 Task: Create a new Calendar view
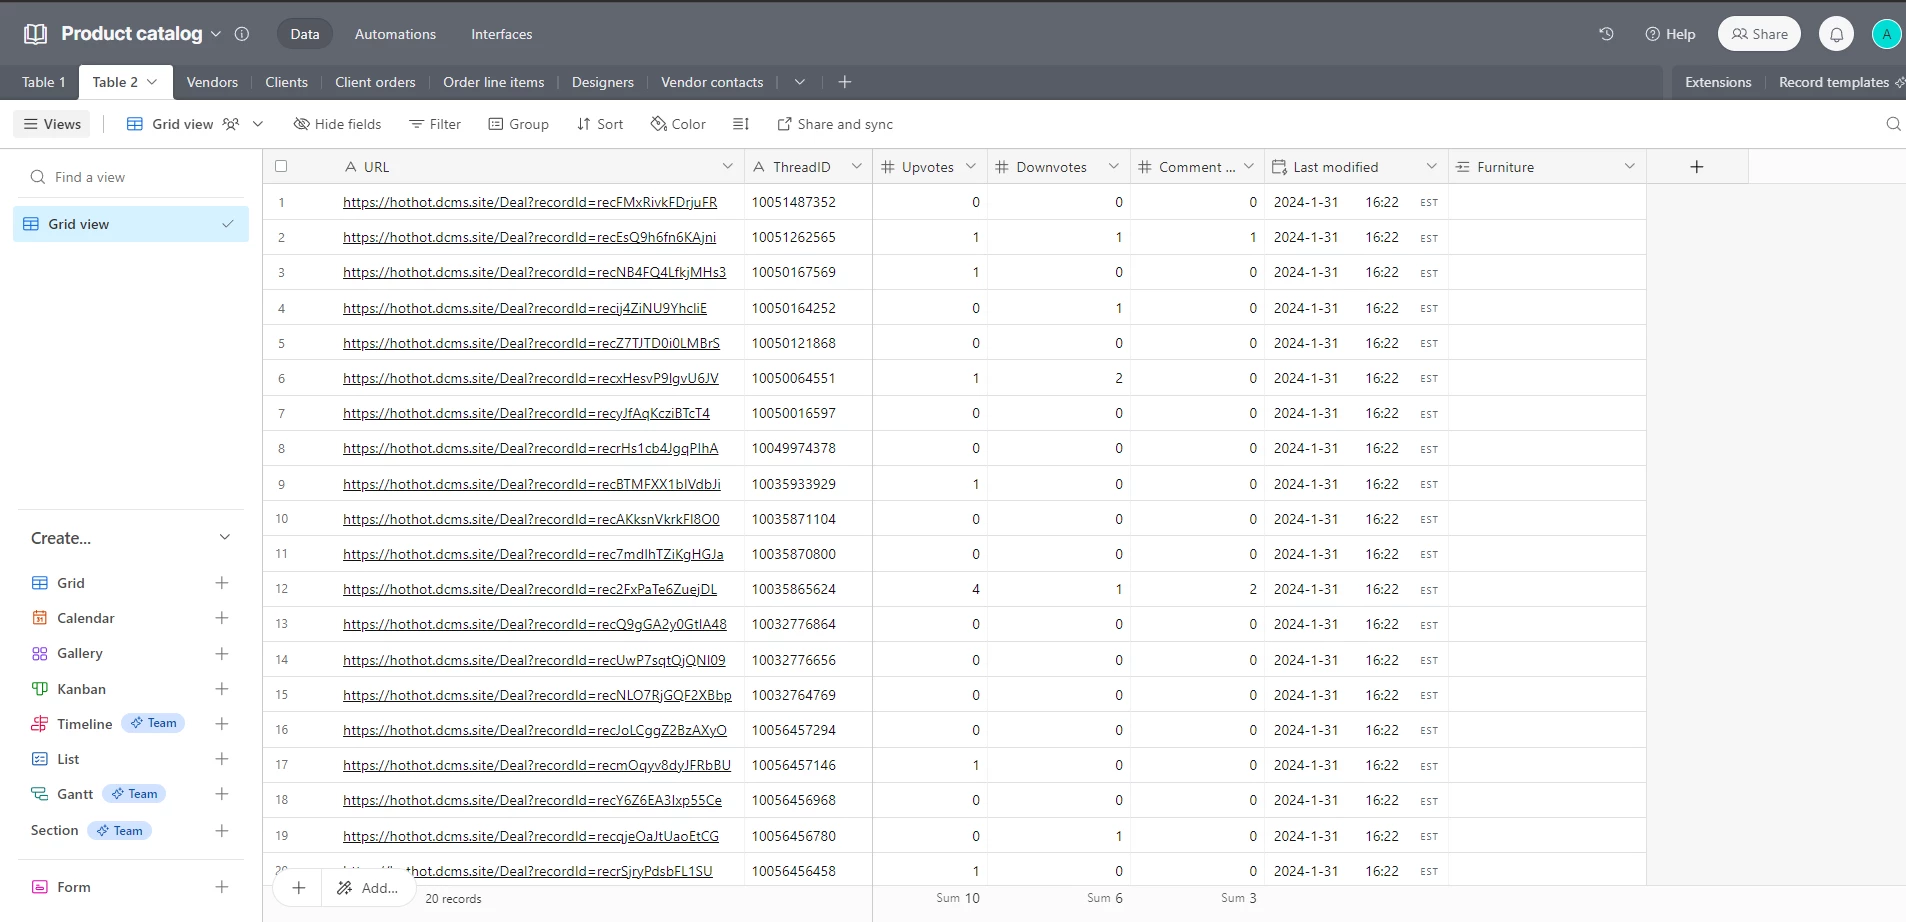pos(222,618)
